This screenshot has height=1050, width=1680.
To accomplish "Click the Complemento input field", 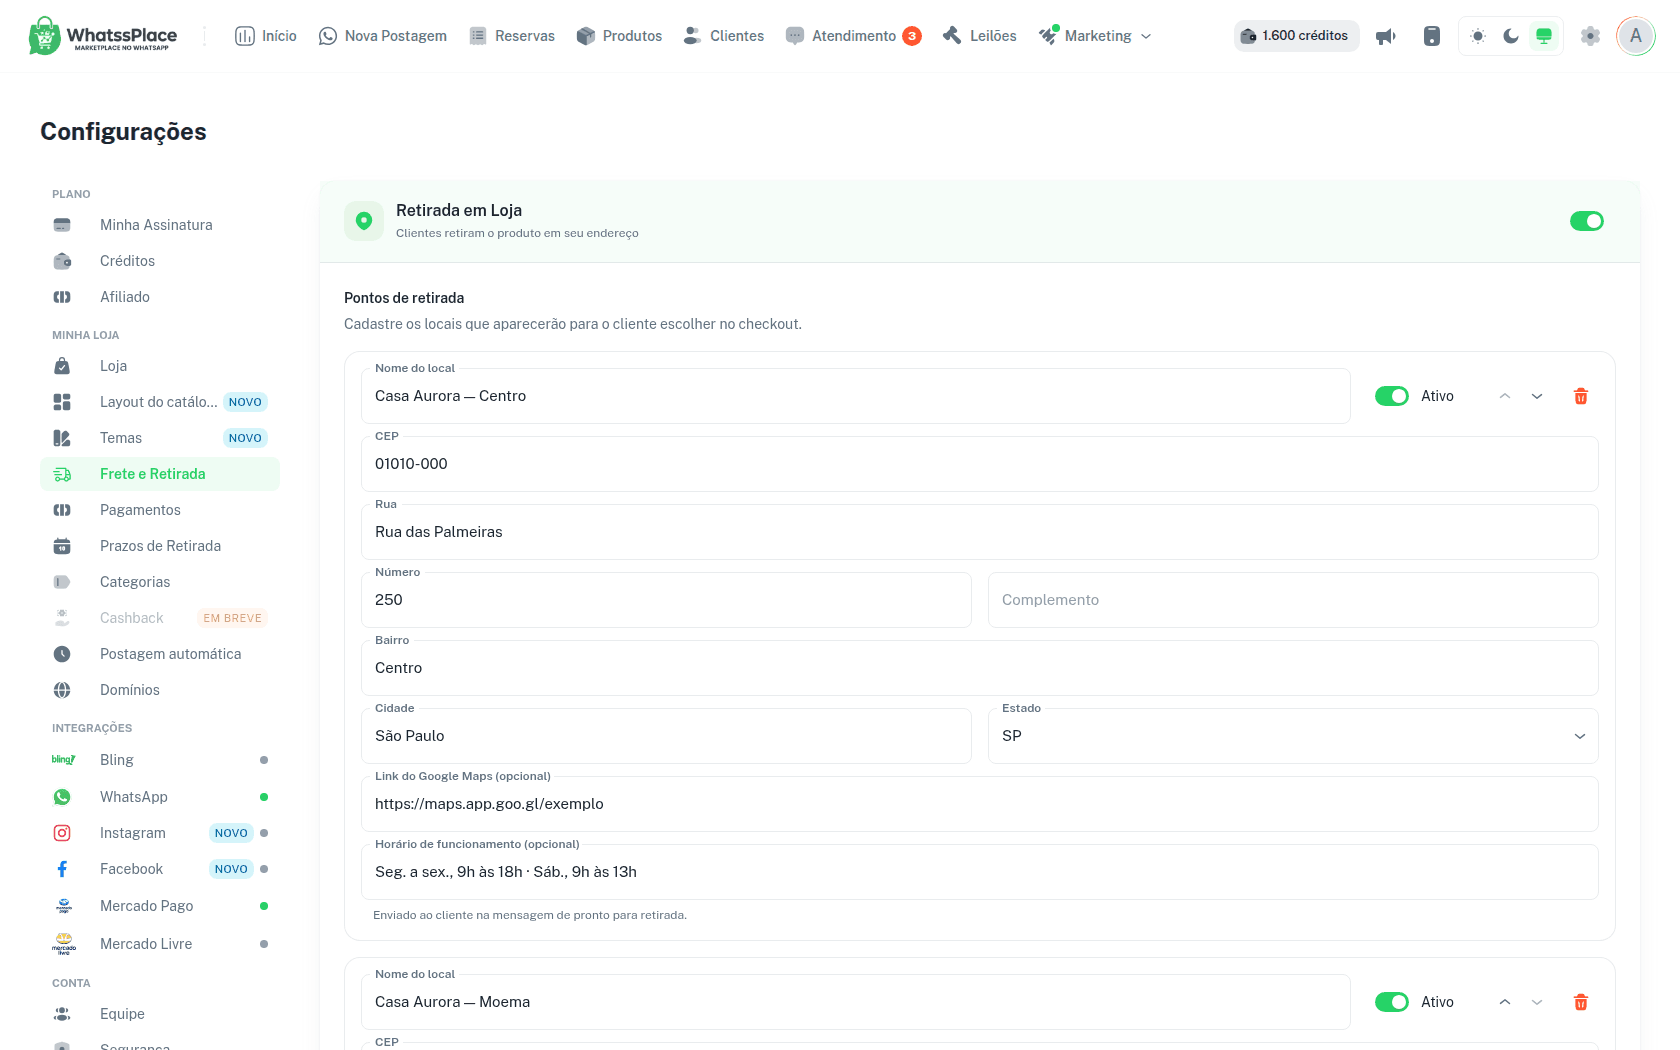I will pyautogui.click(x=1293, y=600).
